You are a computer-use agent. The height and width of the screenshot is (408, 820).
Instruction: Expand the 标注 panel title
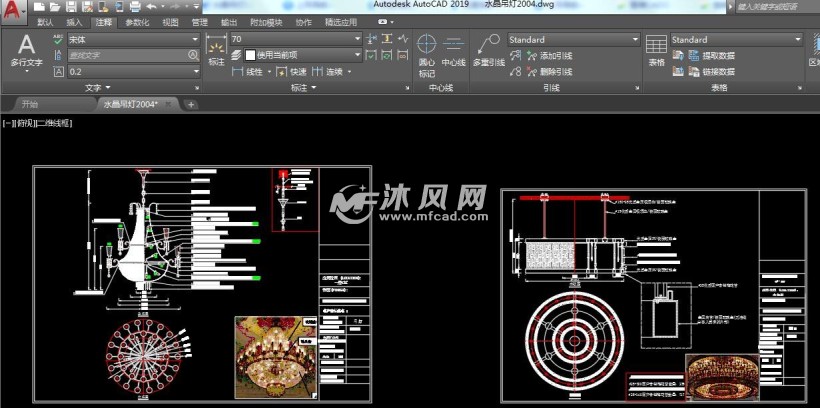click(x=303, y=87)
